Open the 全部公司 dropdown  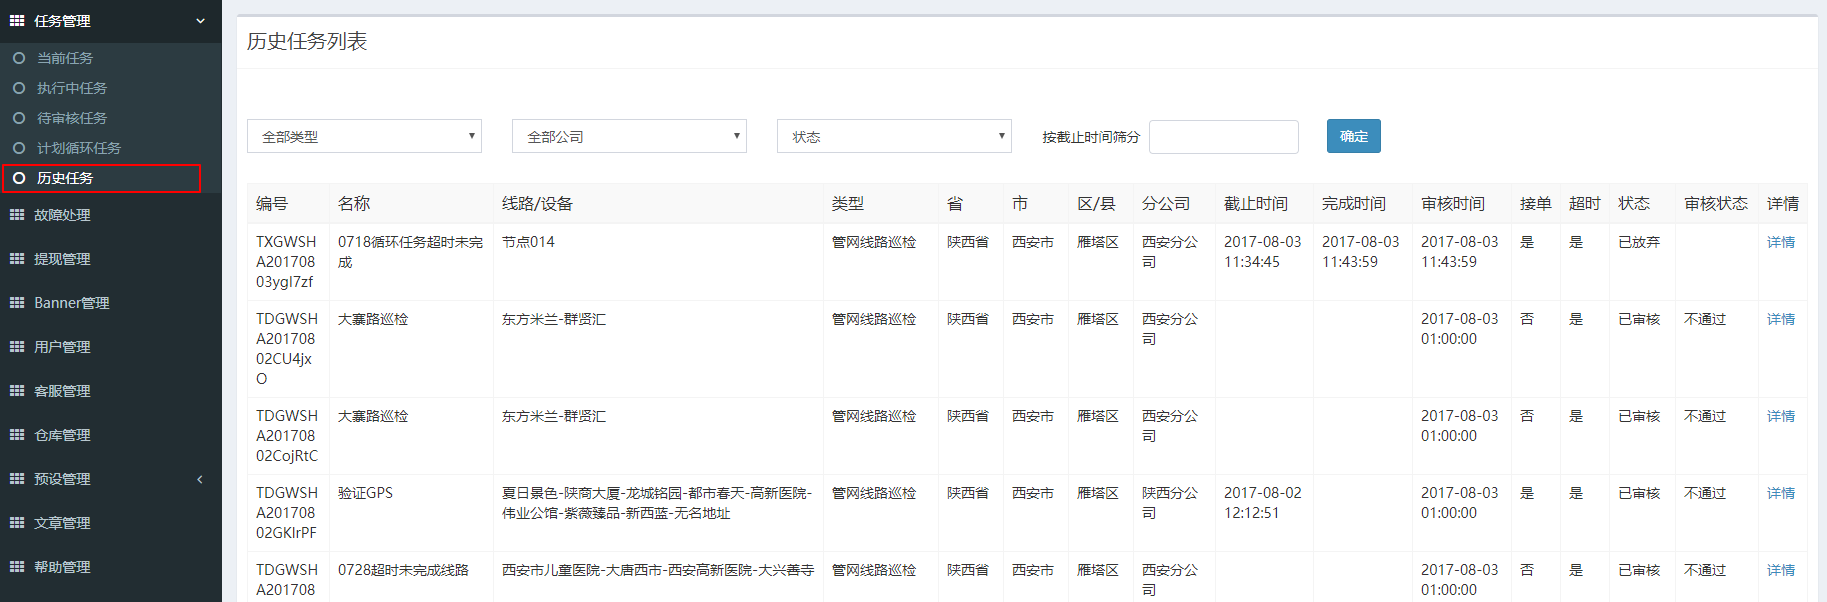click(x=629, y=136)
